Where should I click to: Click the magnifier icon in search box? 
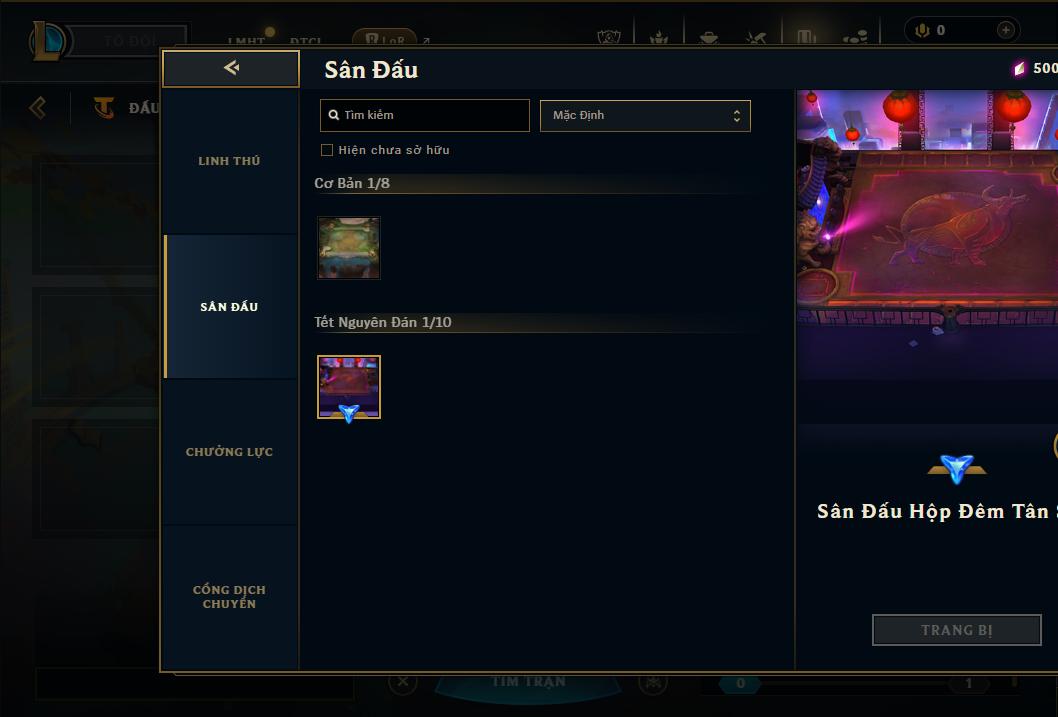tap(333, 115)
